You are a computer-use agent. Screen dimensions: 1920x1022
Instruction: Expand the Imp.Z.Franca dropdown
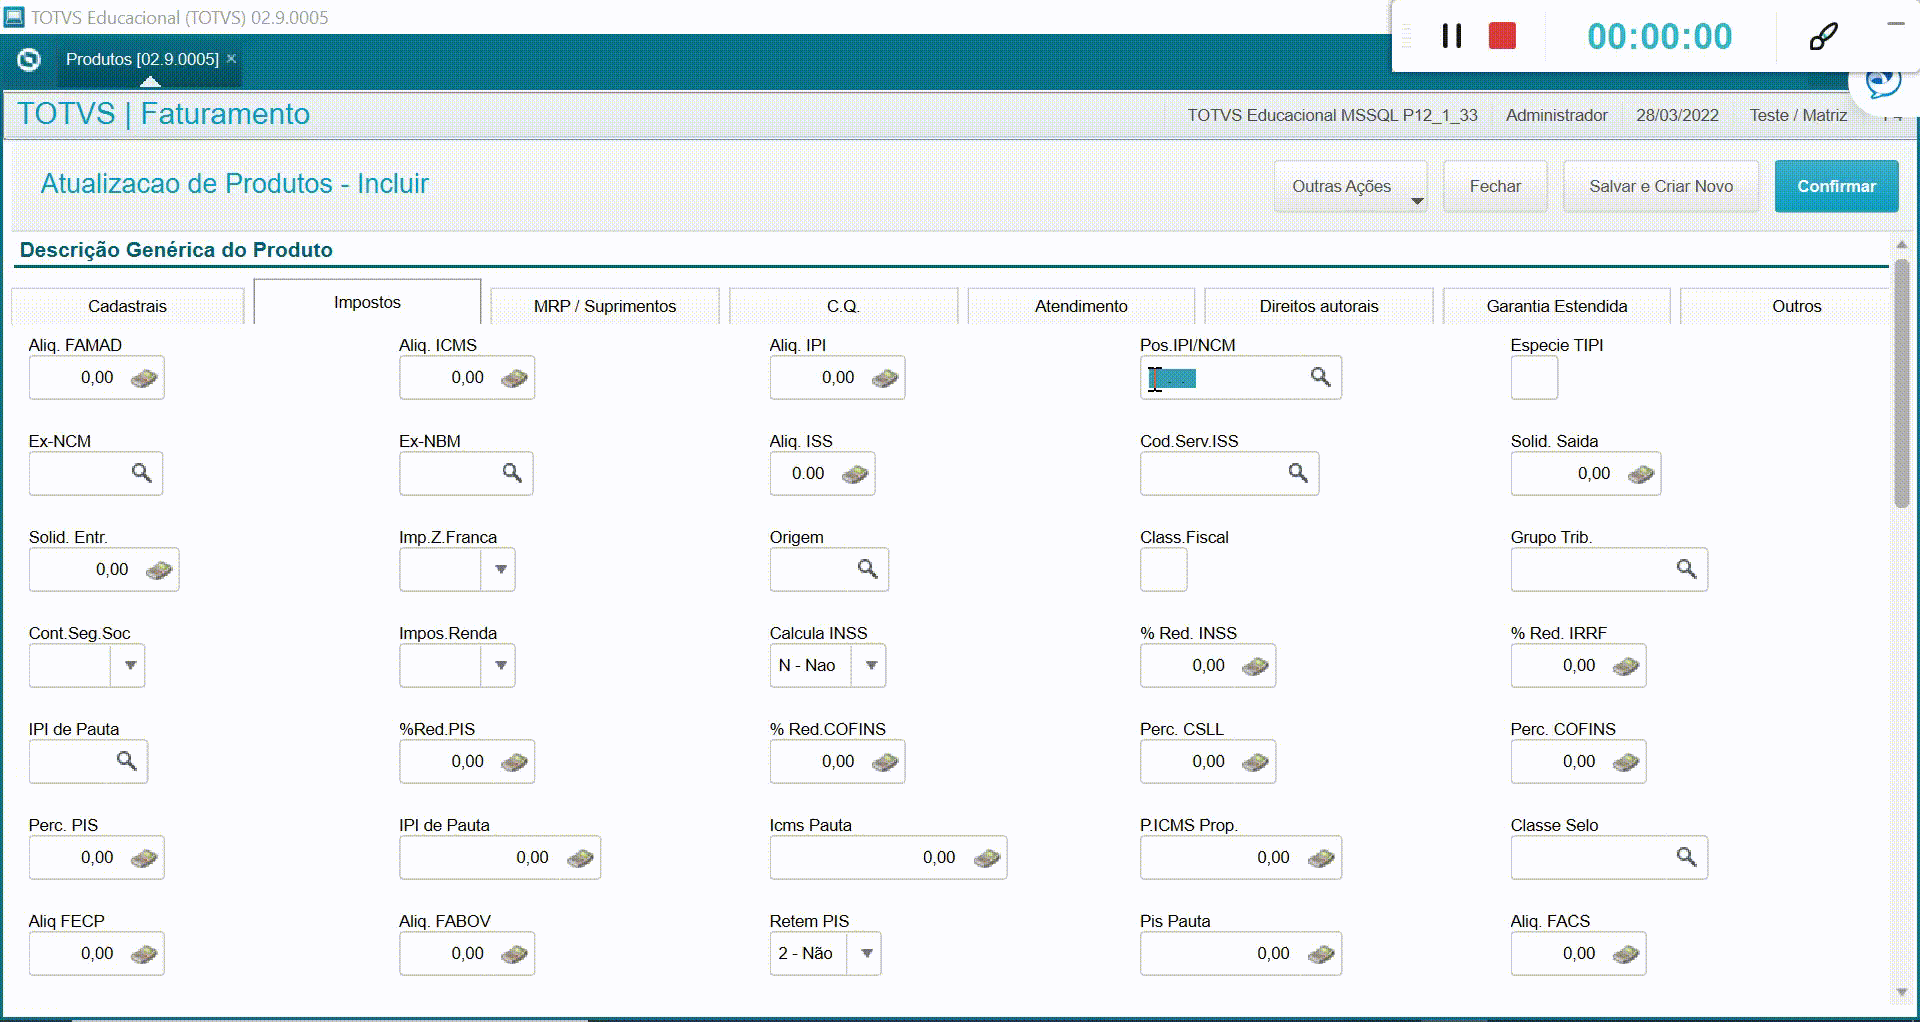[x=501, y=569]
